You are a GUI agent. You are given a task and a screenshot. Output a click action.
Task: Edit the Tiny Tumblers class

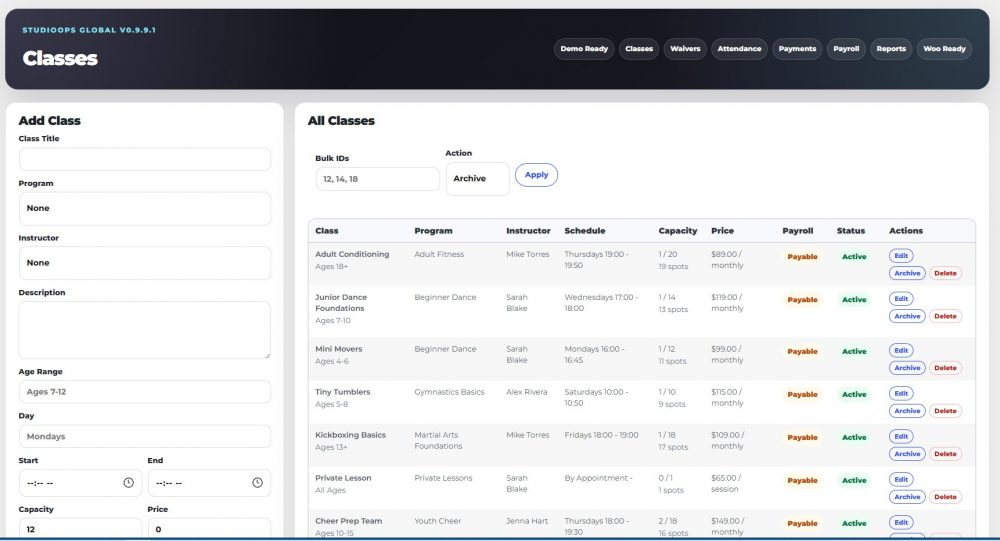click(901, 394)
